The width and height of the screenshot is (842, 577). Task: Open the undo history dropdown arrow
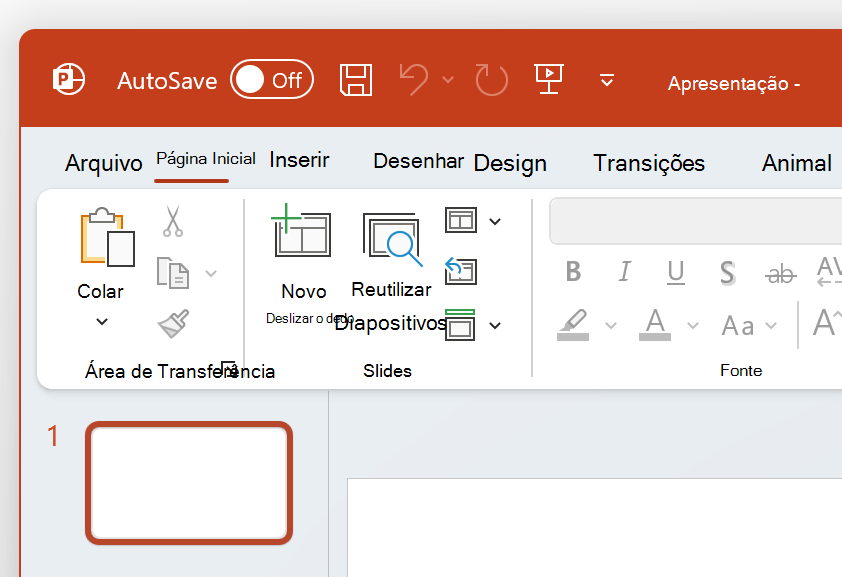point(448,79)
